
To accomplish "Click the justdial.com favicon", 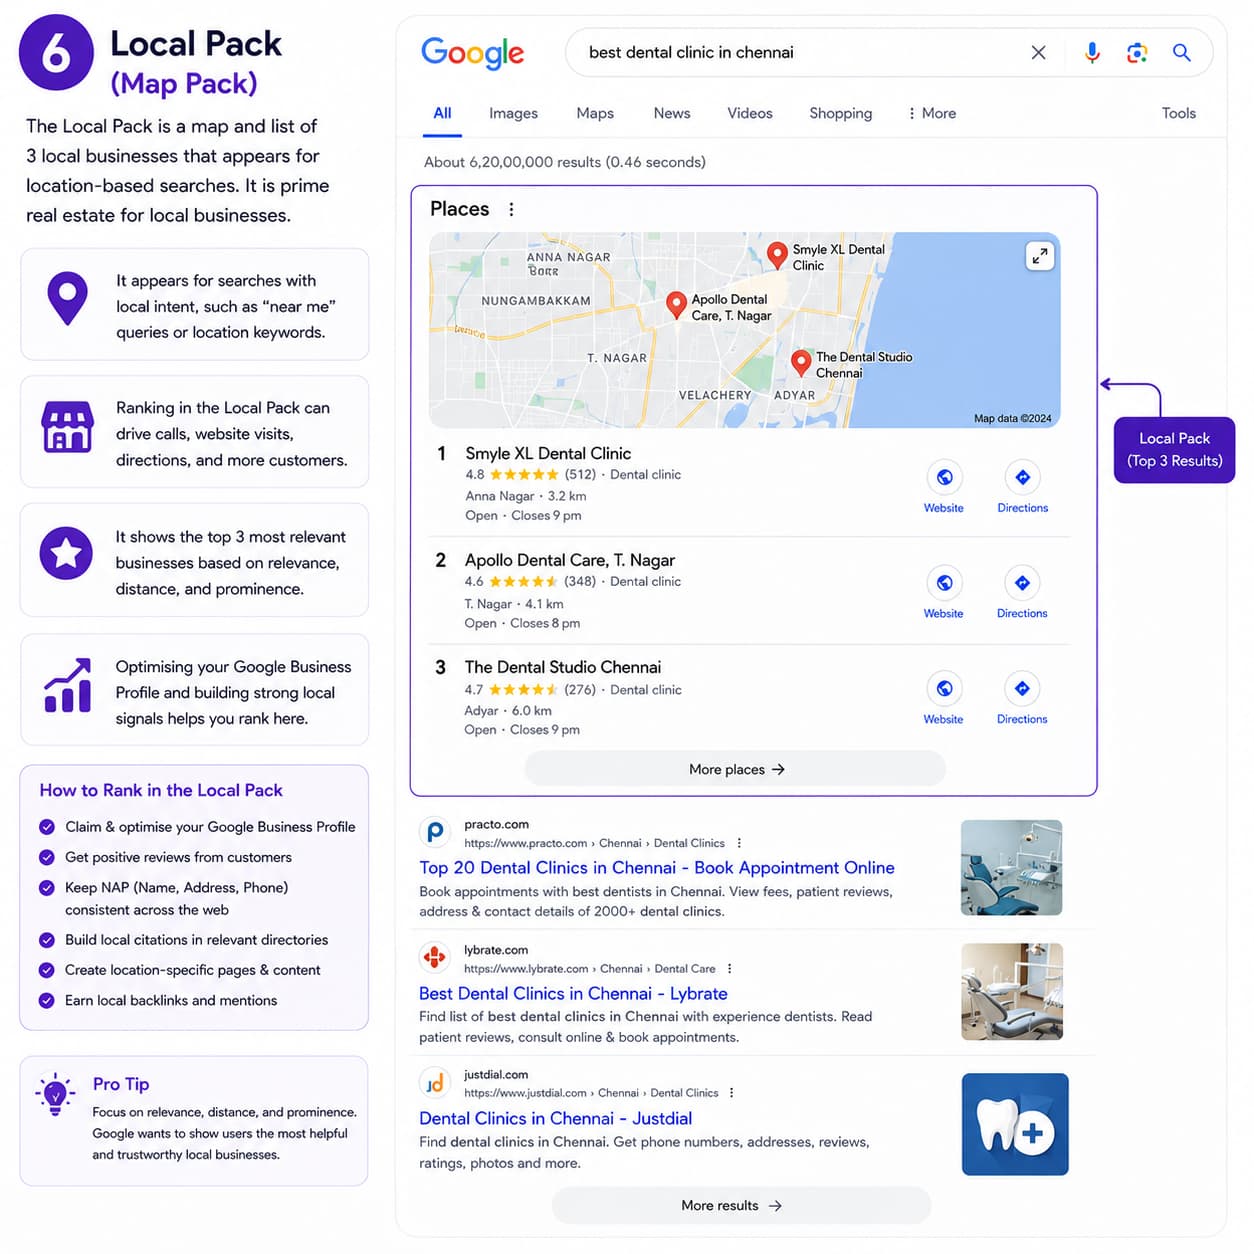I will click(x=434, y=1083).
